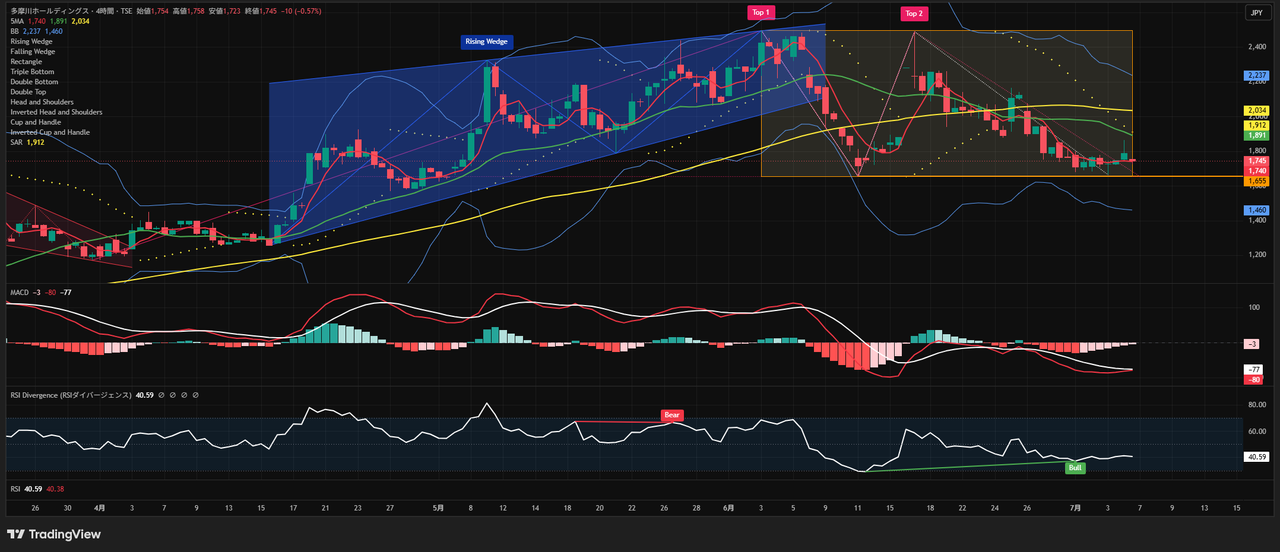
Task: Click the Top 2 pattern marker
Action: click(x=913, y=13)
